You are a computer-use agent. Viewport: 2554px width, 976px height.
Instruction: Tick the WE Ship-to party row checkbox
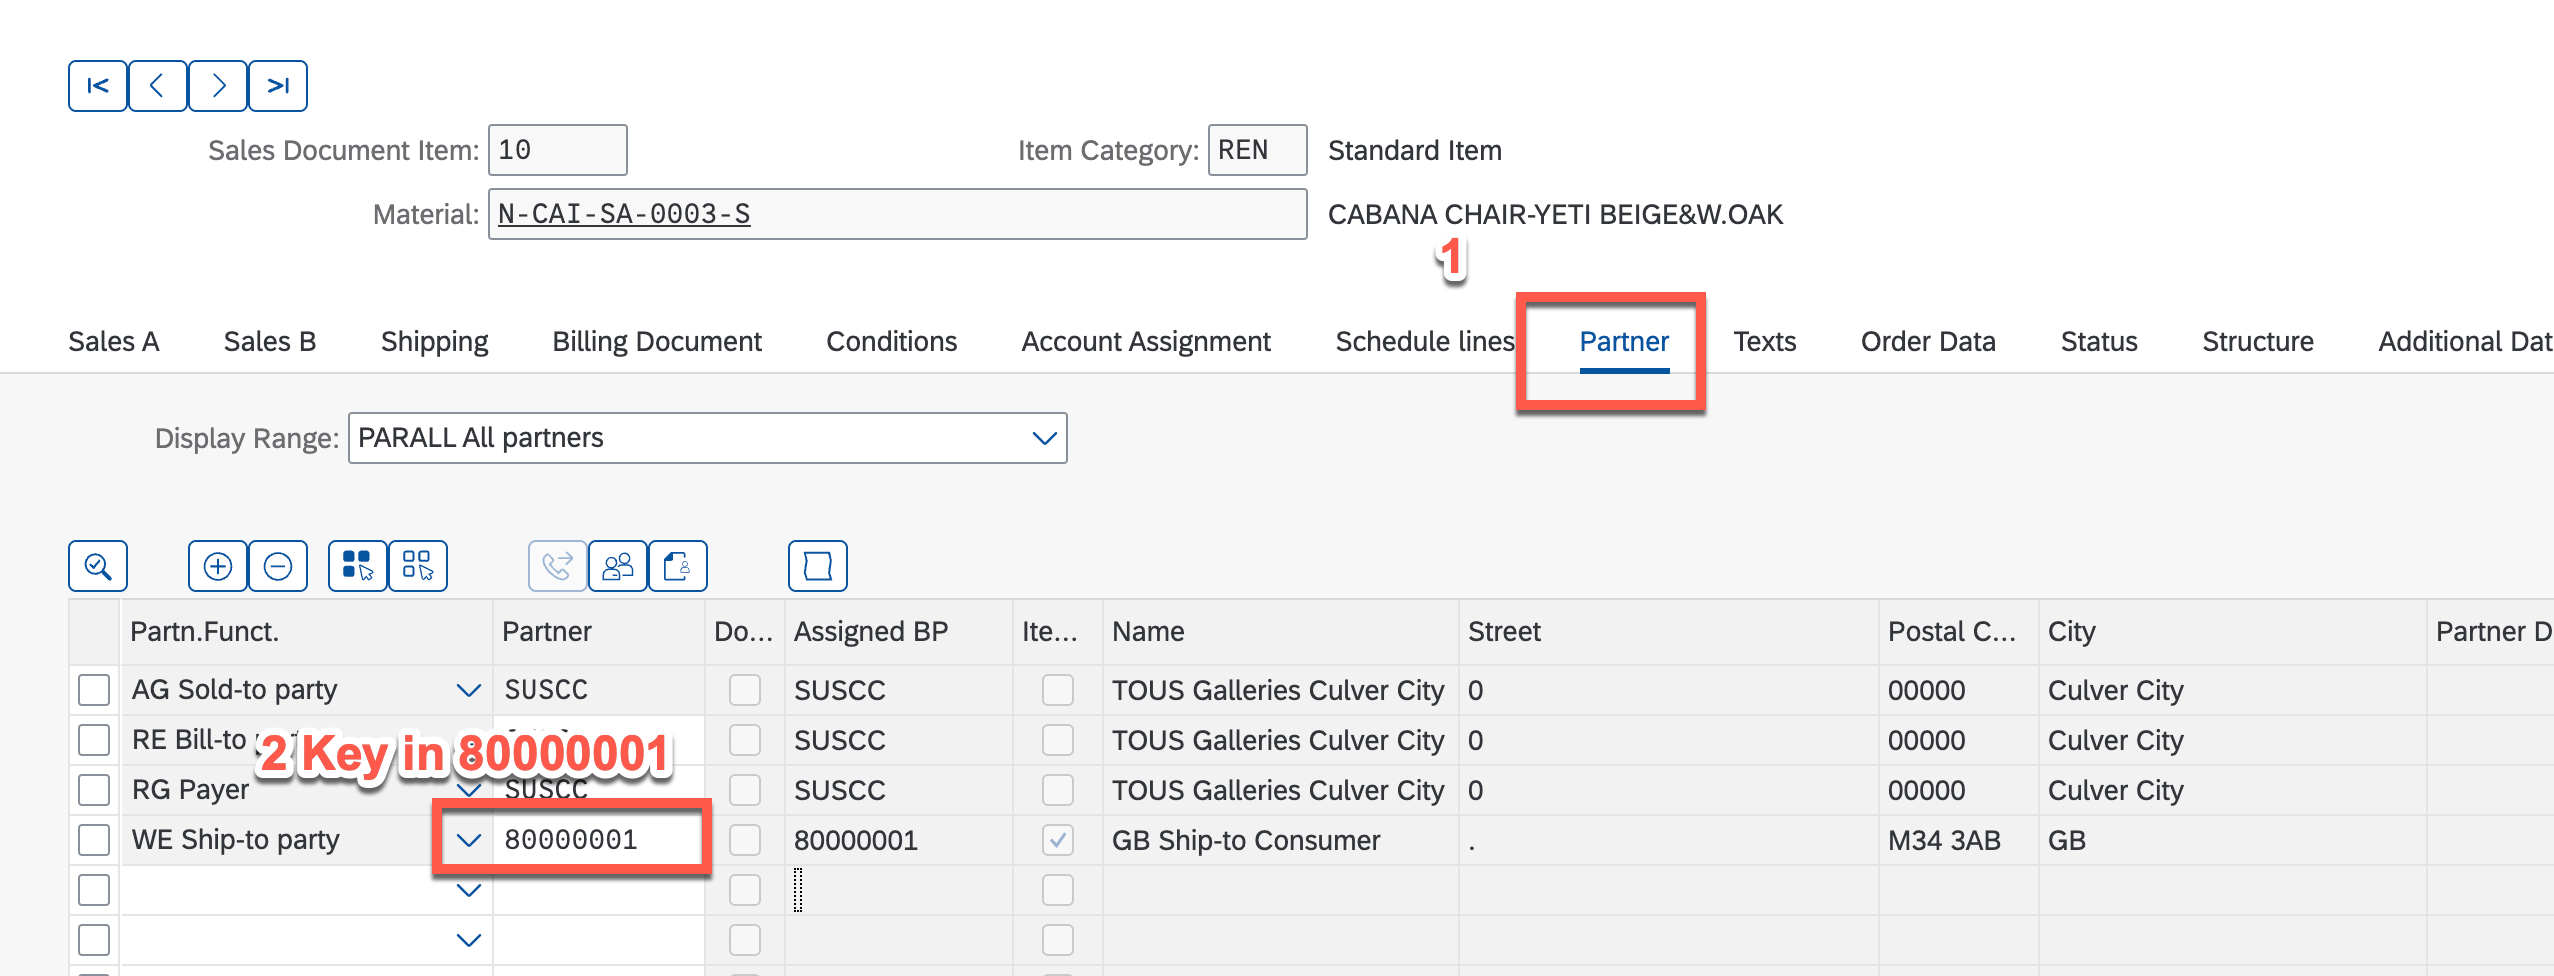(x=94, y=840)
